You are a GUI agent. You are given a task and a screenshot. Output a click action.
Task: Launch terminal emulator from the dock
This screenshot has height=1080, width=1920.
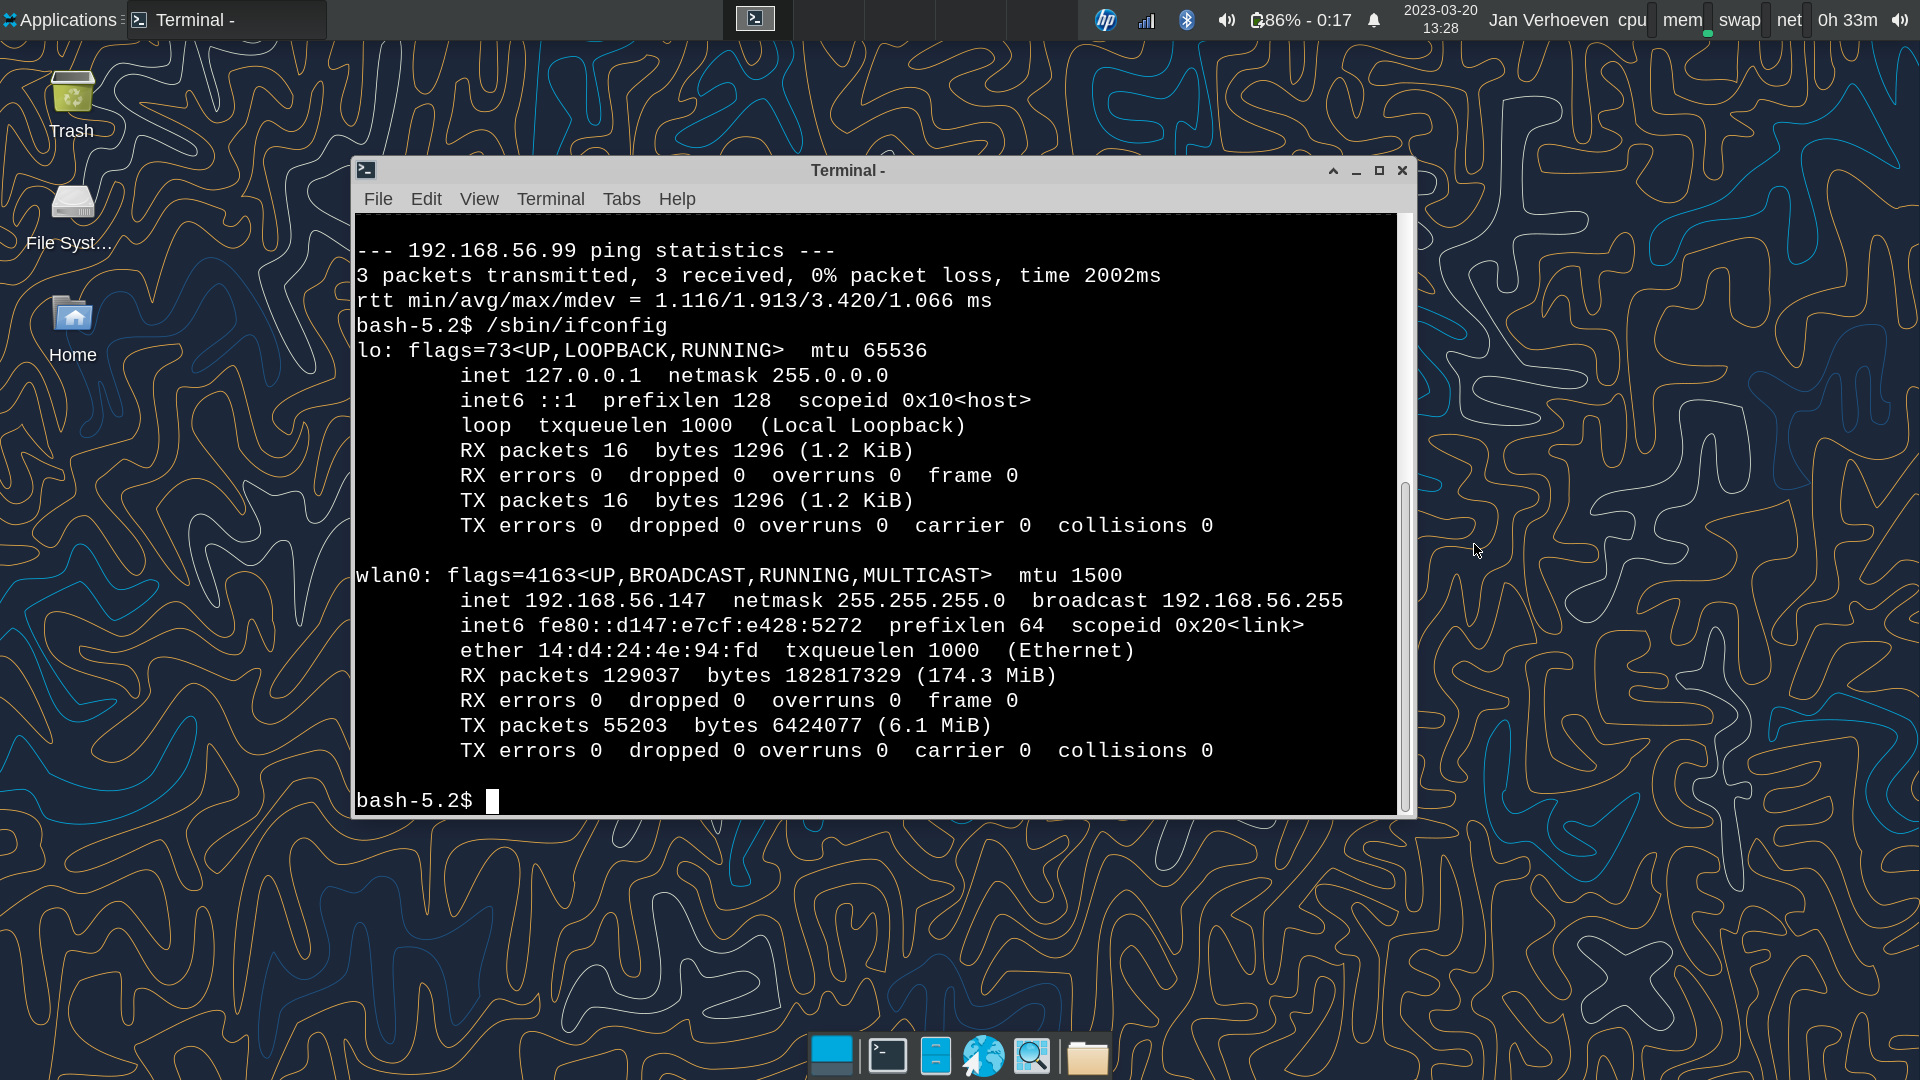click(x=887, y=1056)
